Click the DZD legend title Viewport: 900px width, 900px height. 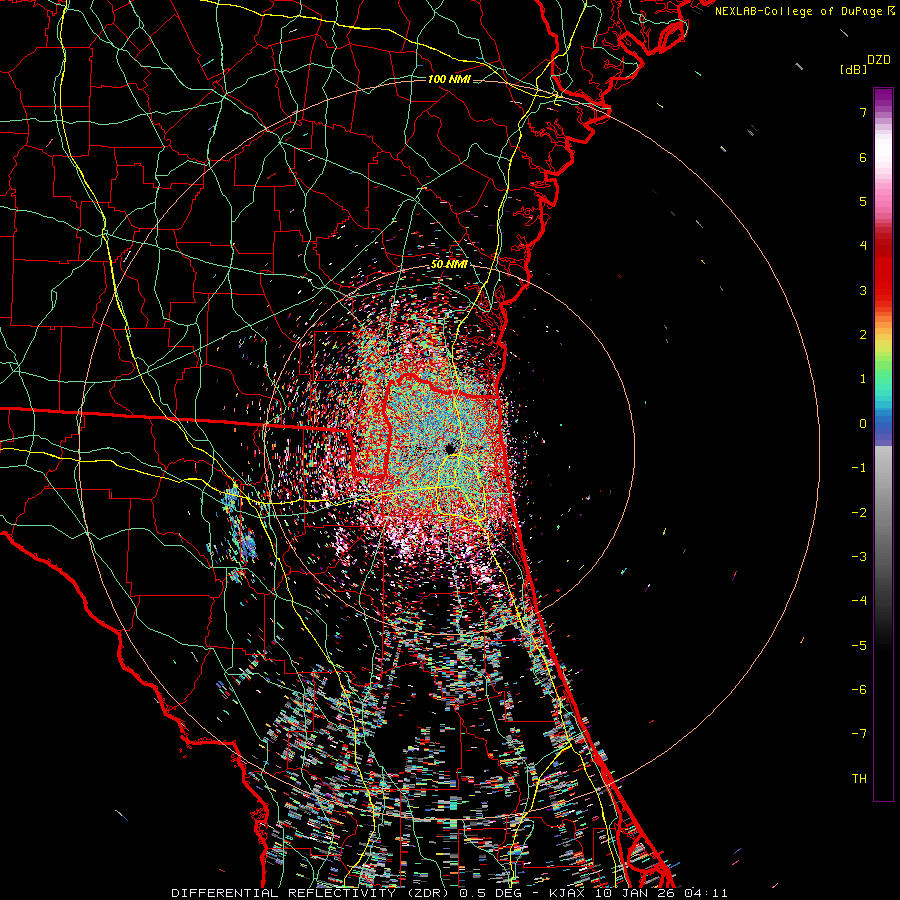tap(879, 60)
